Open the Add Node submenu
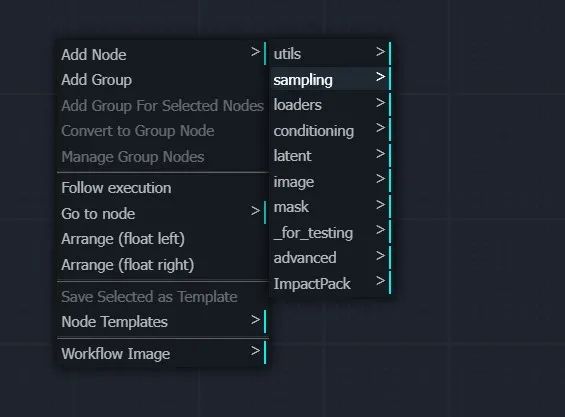 pyautogui.click(x=163, y=54)
